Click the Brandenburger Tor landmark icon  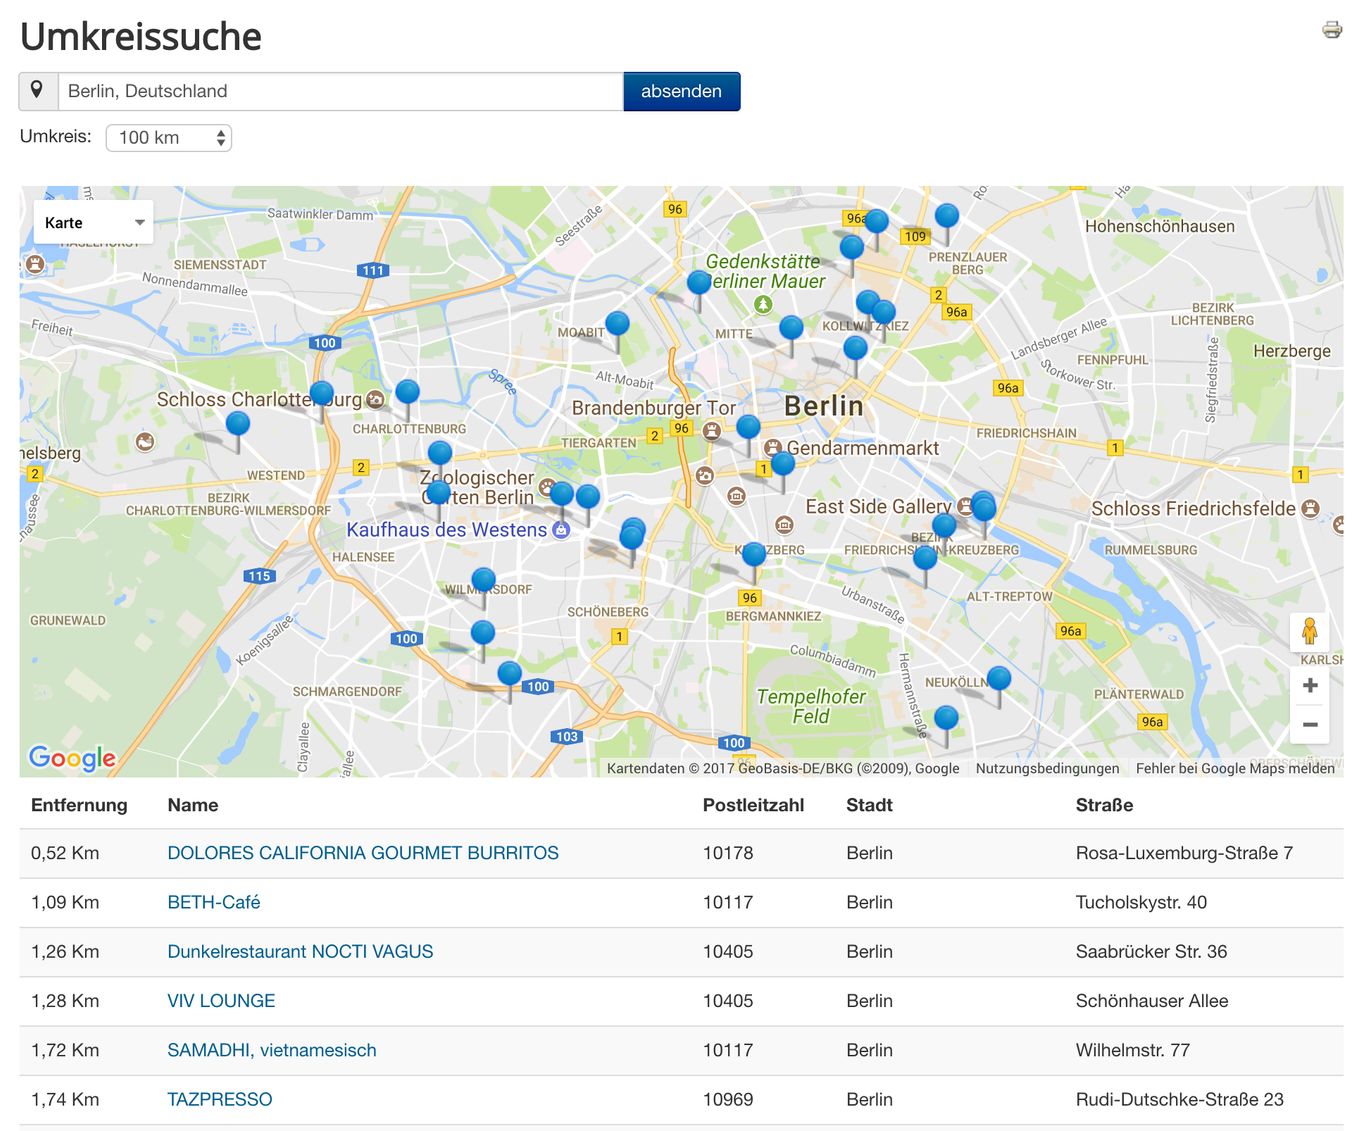pos(711,431)
